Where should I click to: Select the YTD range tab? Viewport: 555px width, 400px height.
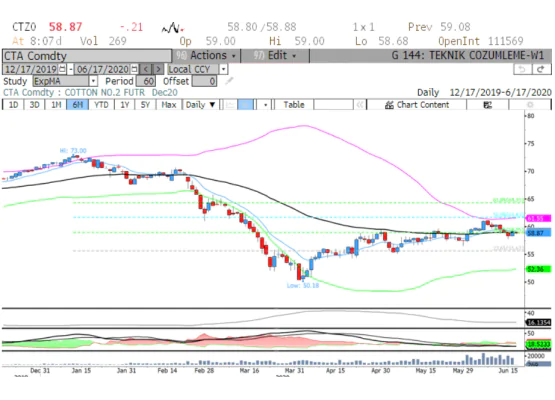(101, 105)
